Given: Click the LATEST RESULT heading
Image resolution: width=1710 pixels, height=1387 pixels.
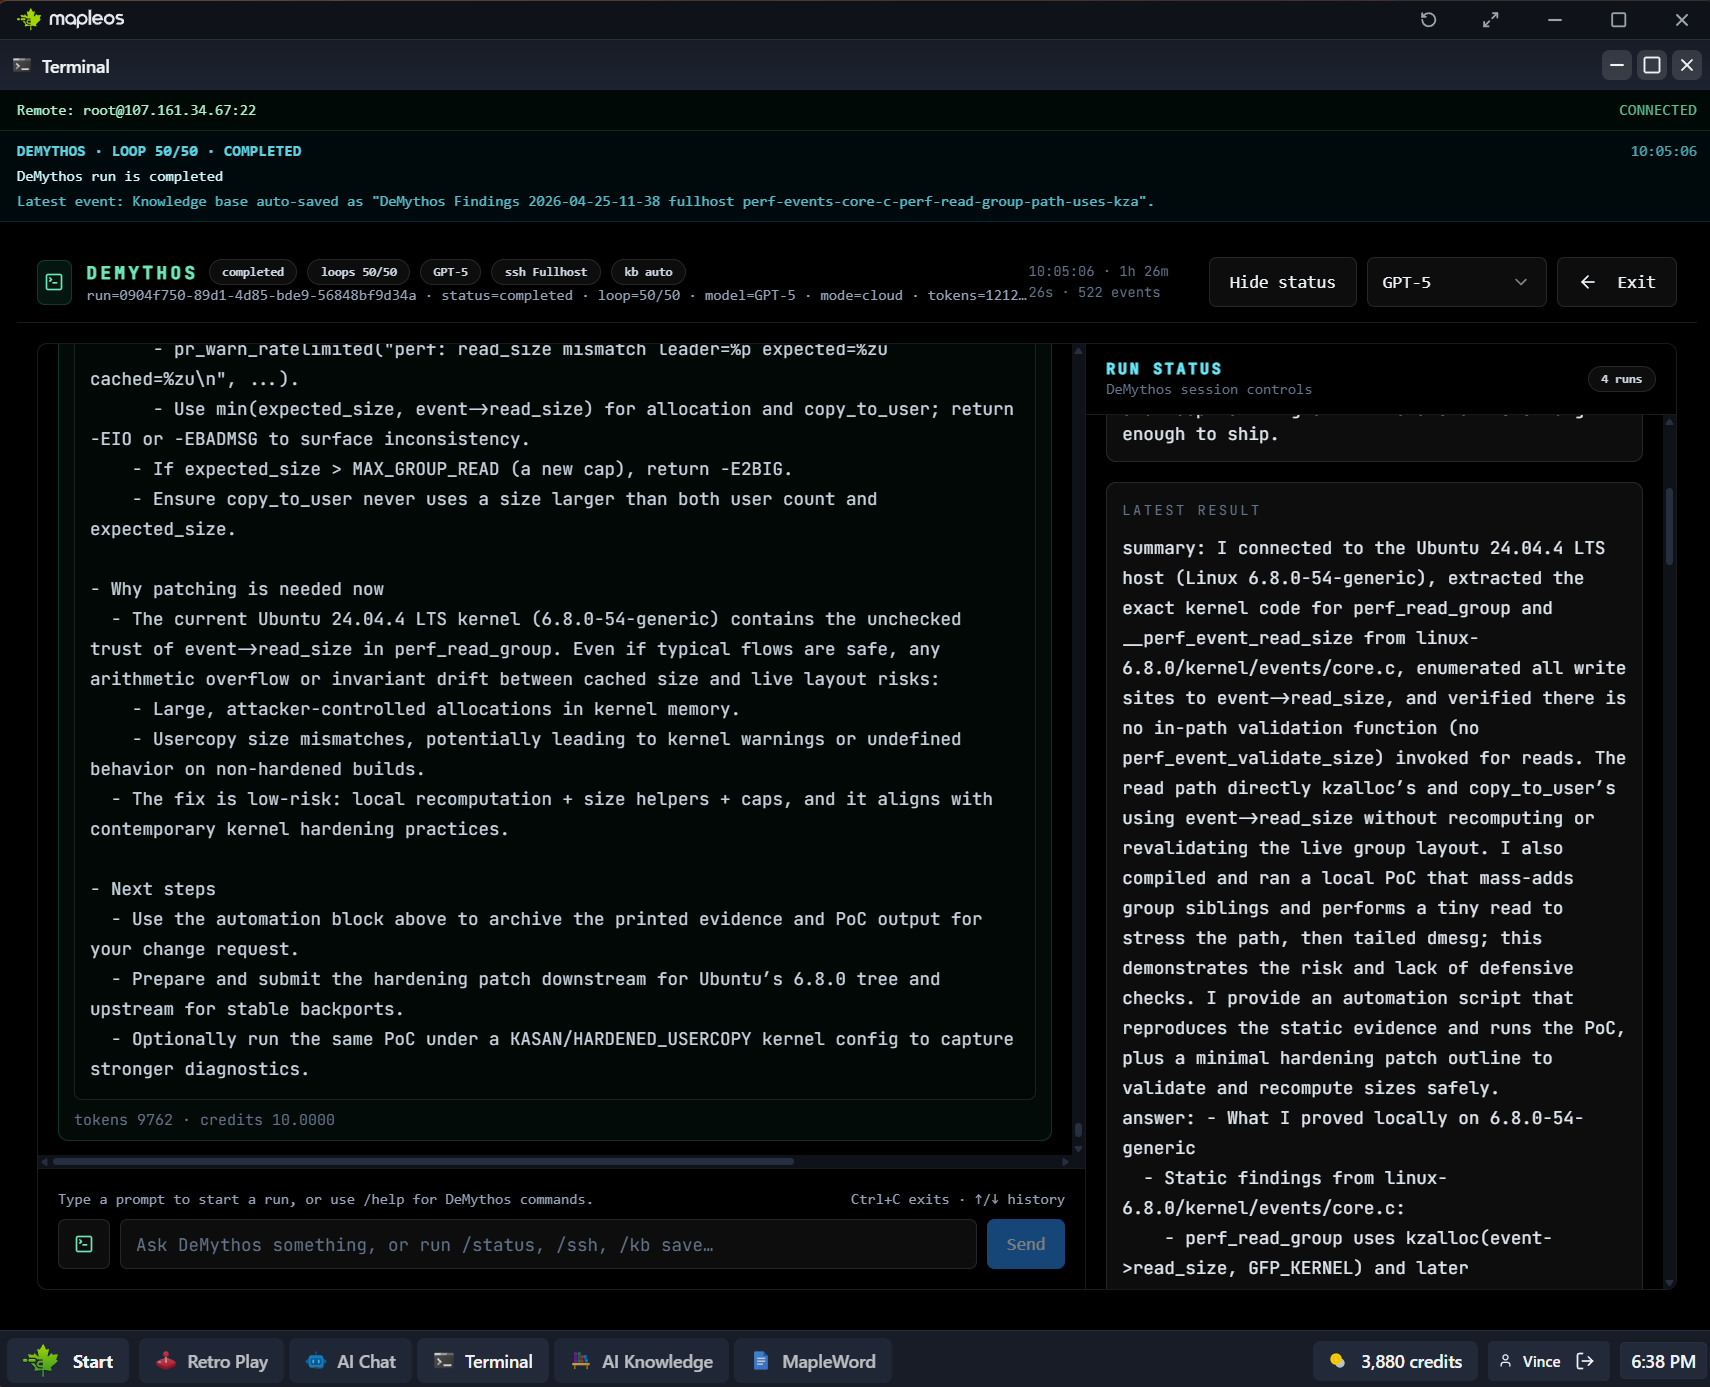Looking at the screenshot, I should pos(1191,510).
